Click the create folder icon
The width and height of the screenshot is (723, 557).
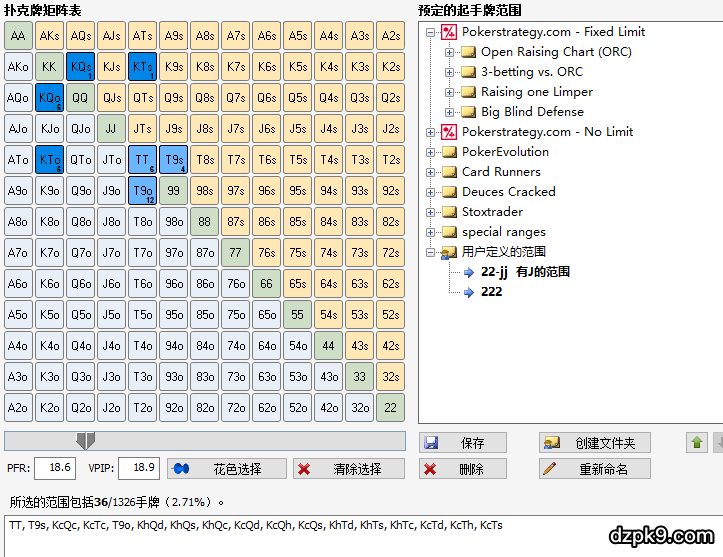[x=550, y=443]
